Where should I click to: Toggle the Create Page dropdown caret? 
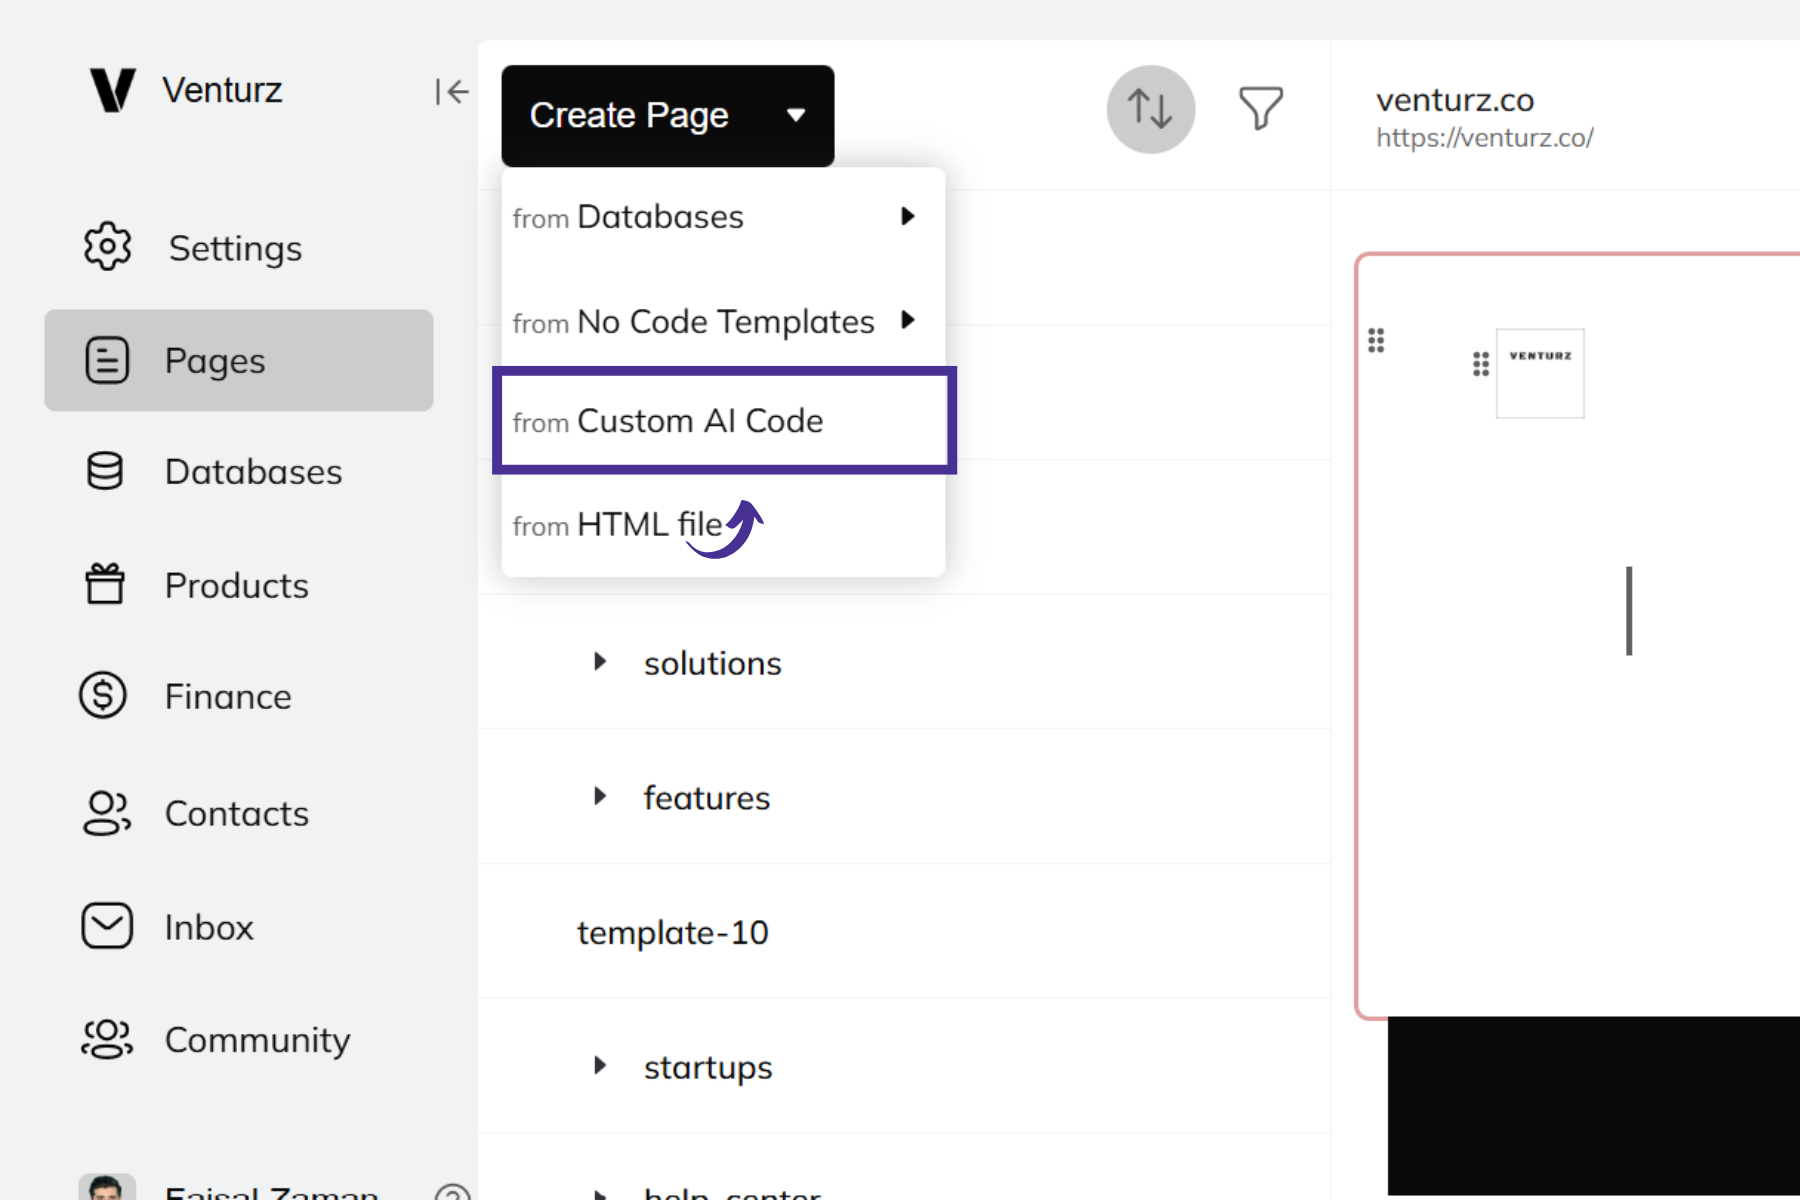pos(796,115)
